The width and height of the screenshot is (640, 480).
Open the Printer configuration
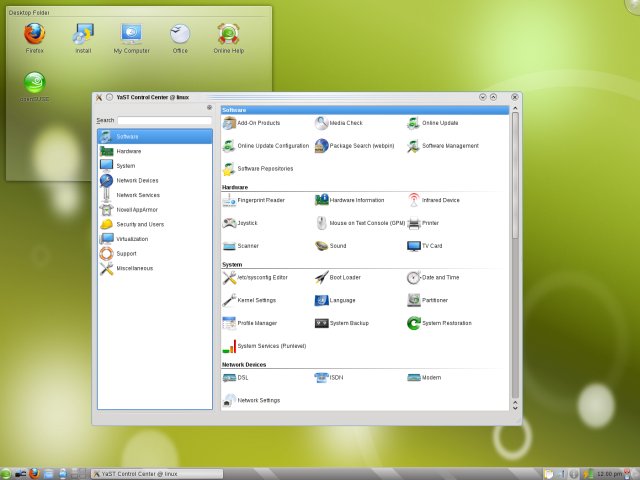tap(430, 223)
